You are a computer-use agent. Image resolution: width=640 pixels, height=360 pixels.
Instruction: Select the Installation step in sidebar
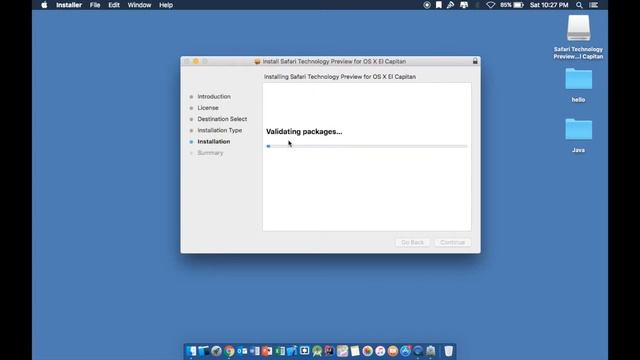tap(213, 141)
